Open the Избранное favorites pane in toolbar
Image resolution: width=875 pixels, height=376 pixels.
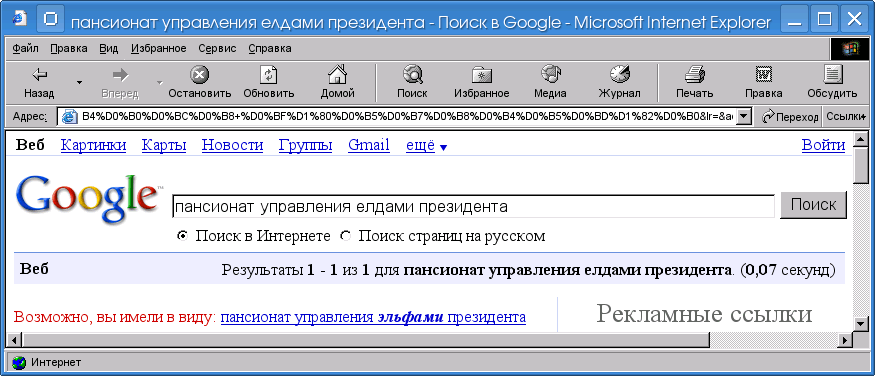pos(482,83)
